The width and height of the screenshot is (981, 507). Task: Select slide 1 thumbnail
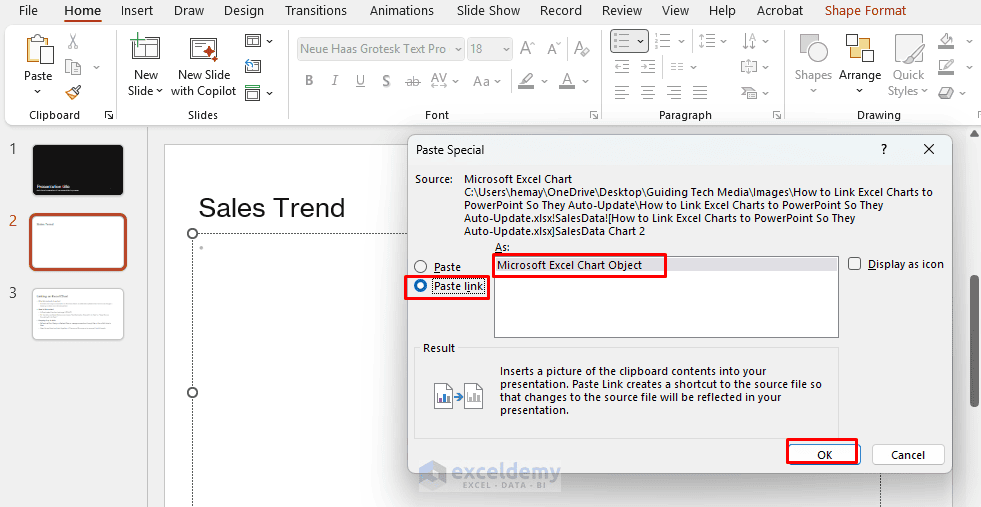coord(78,170)
